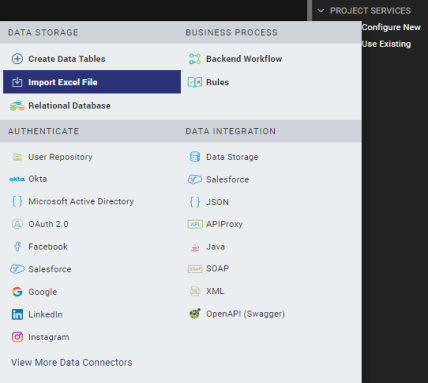Open View More Data Connectors link
This screenshot has width=428, height=383.
point(72,362)
